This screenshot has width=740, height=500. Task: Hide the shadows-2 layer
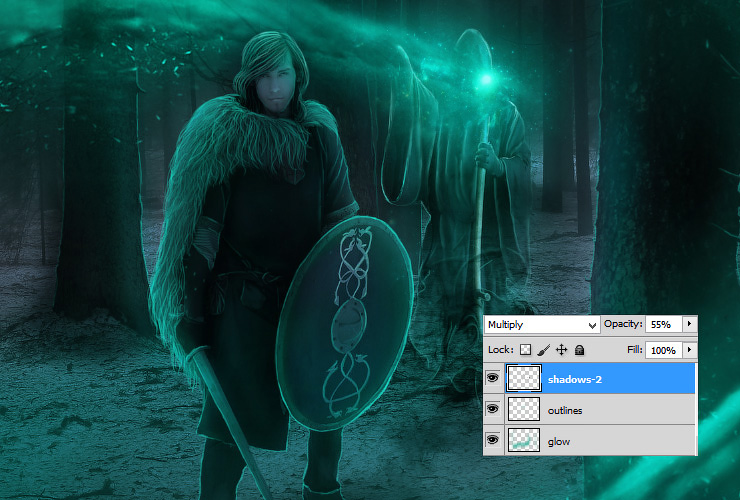point(493,378)
